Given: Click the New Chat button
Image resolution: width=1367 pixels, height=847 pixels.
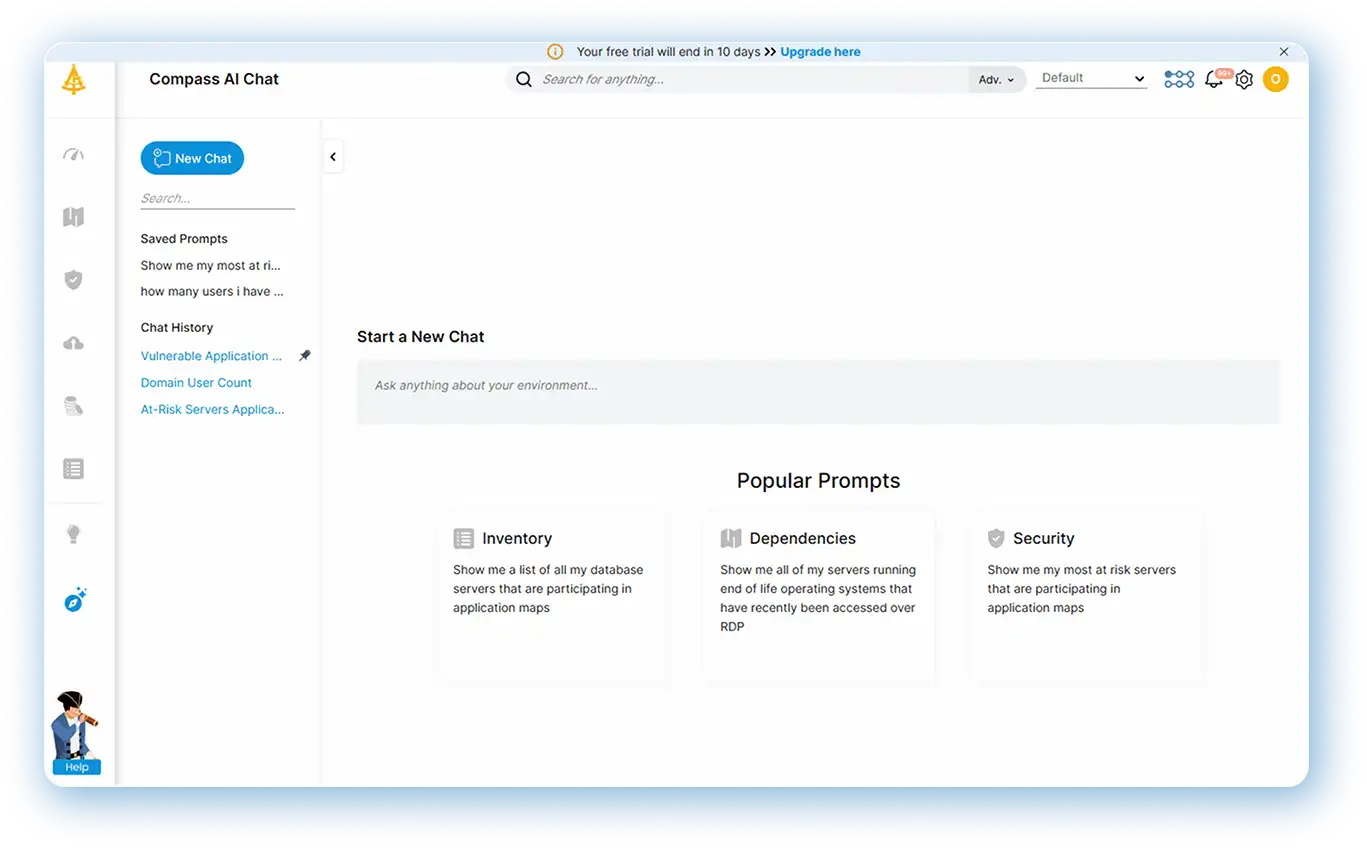Looking at the screenshot, I should pos(192,158).
